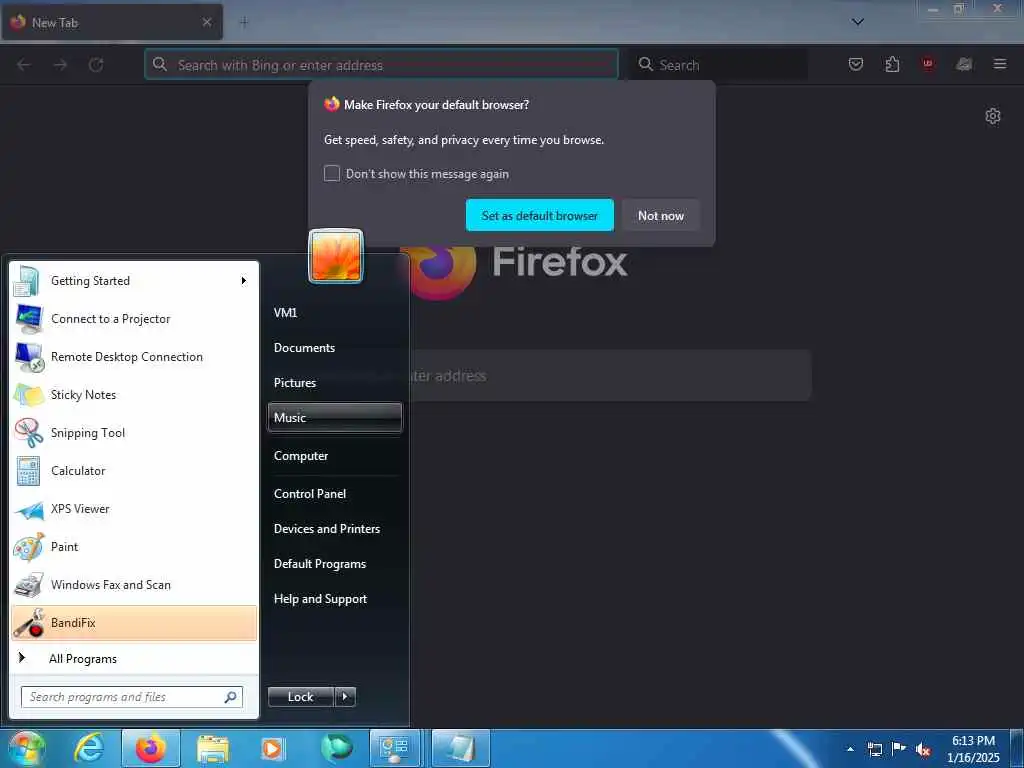The image size is (1024, 768).
Task: Click the user account picture
Action: tap(336, 256)
